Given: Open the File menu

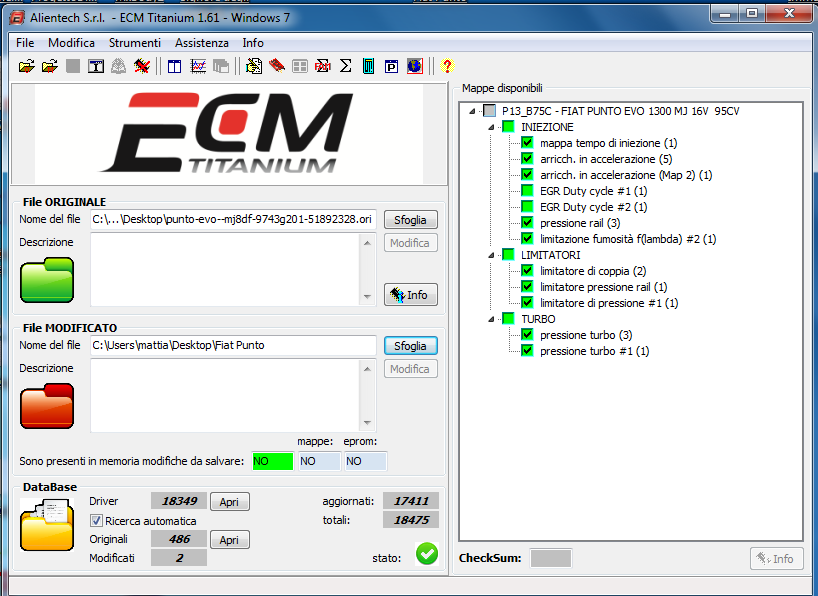Looking at the screenshot, I should point(25,43).
